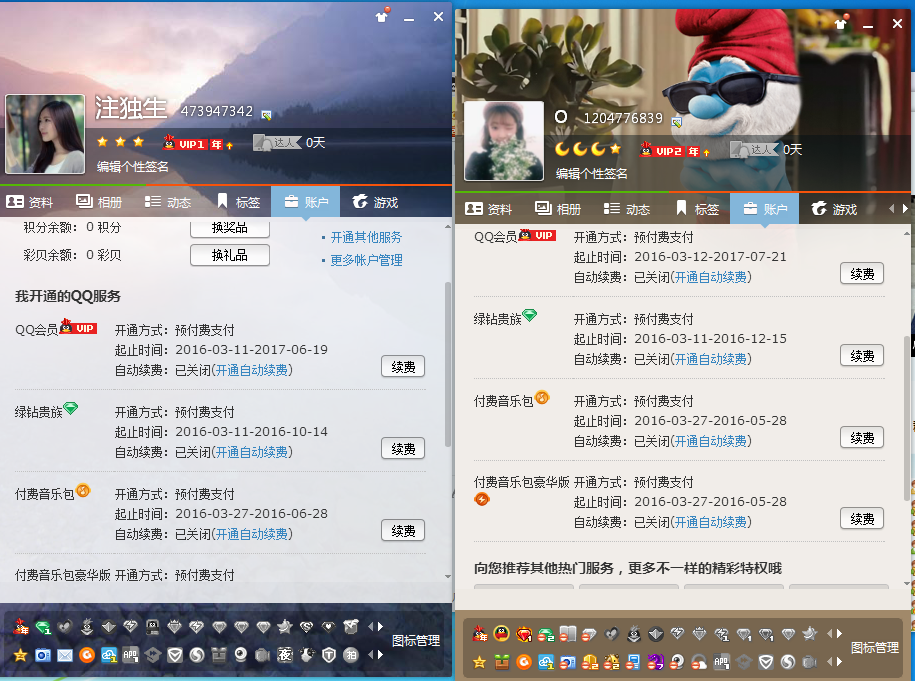Open the 游戏 tab in 汪独生 window
The image size is (915, 681).
click(x=375, y=202)
